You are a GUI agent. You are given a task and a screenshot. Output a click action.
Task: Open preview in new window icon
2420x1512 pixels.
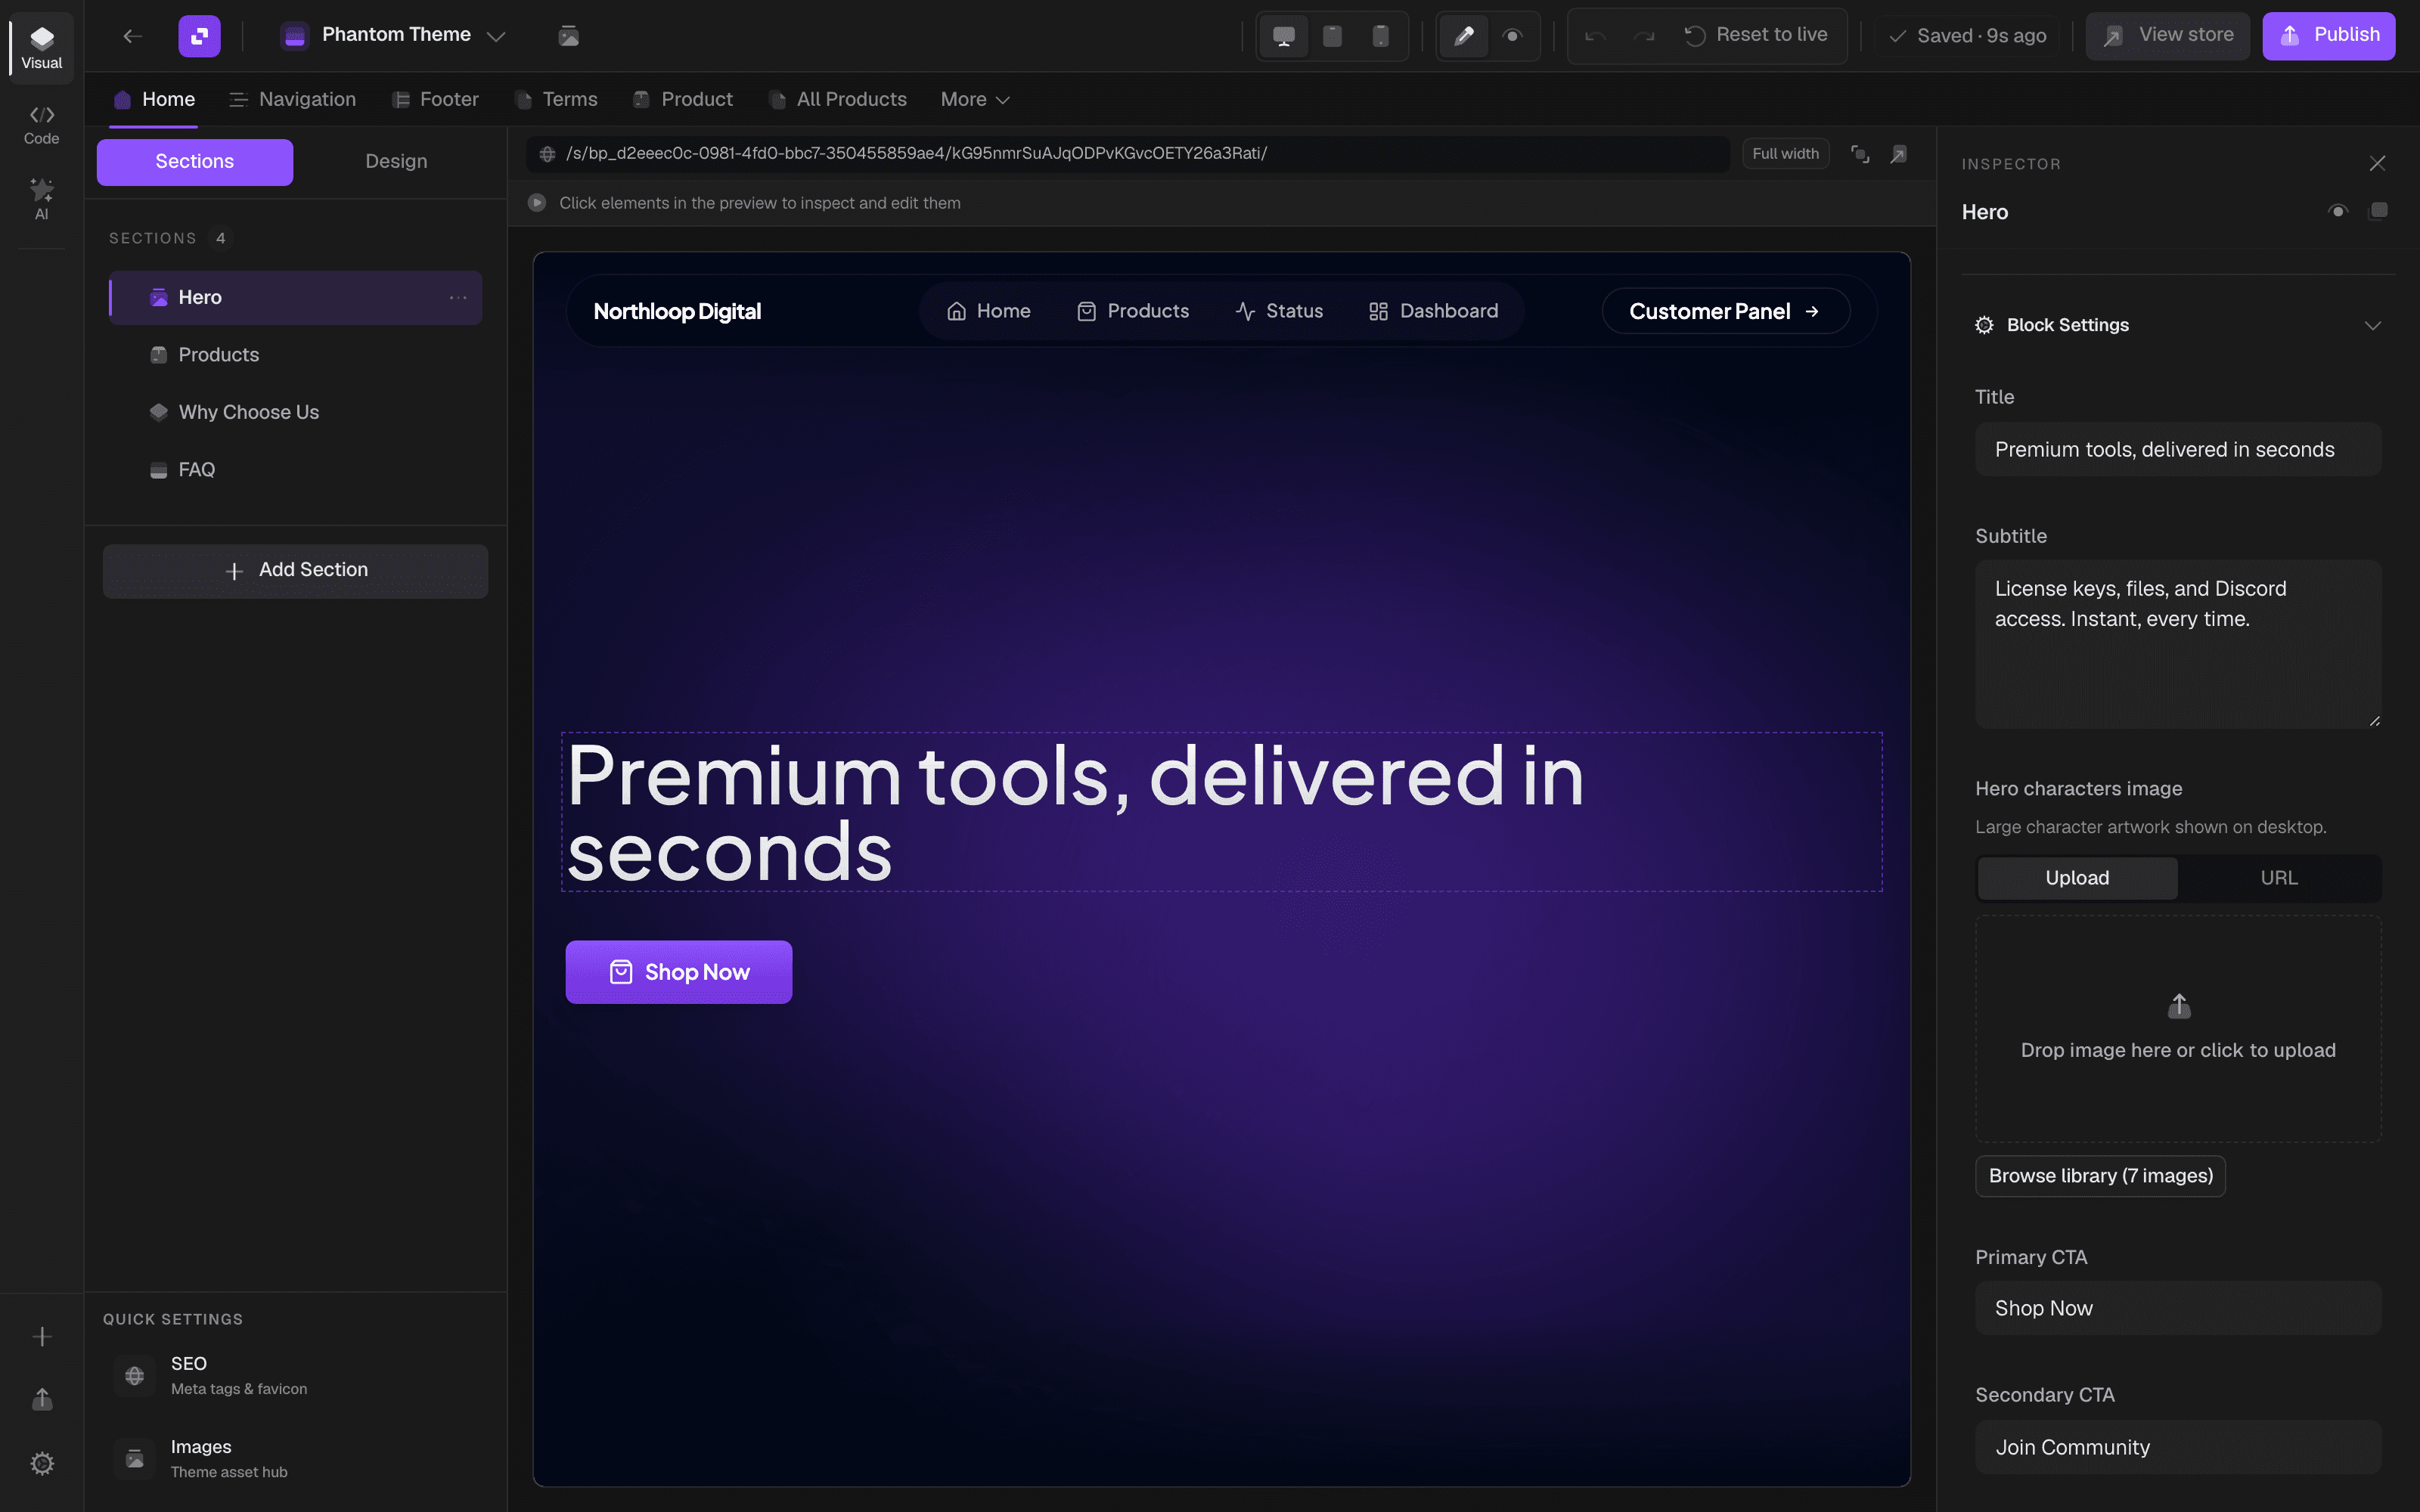[x=1898, y=154]
